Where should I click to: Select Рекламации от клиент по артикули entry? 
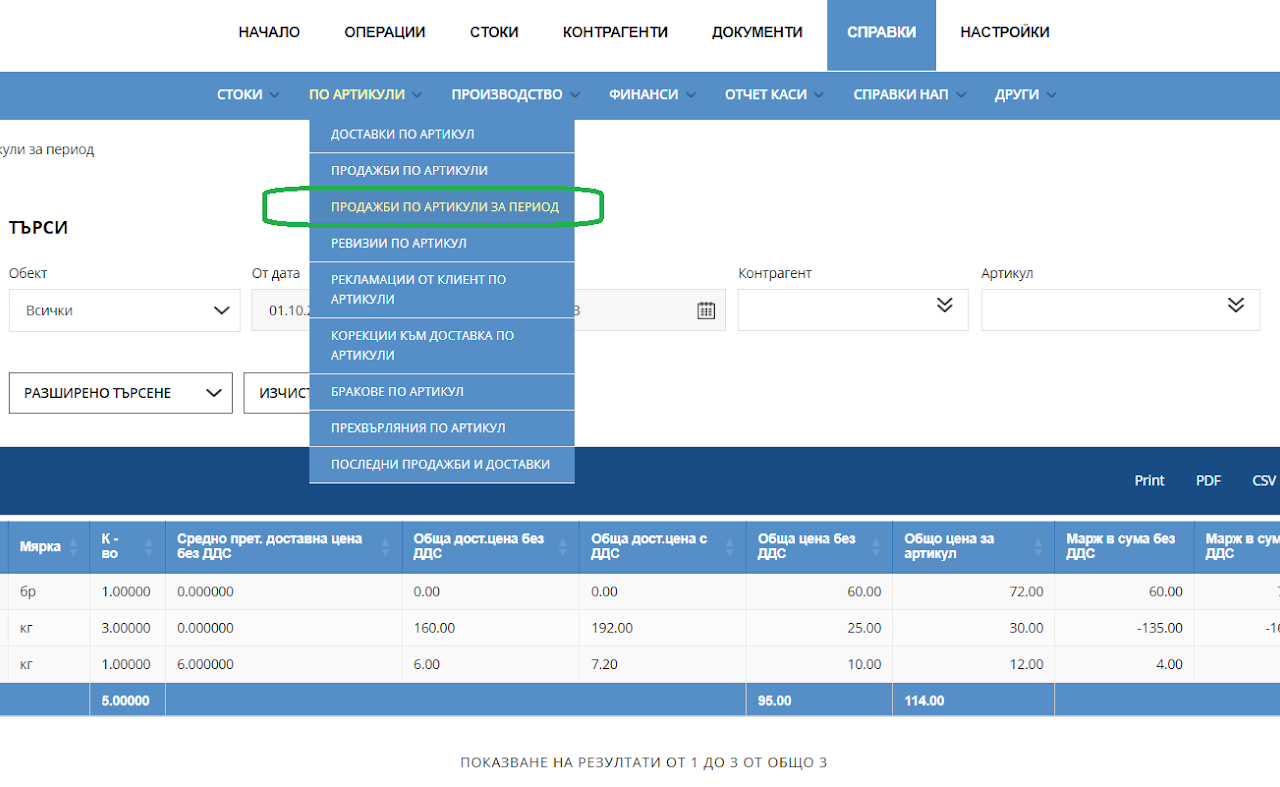442,289
